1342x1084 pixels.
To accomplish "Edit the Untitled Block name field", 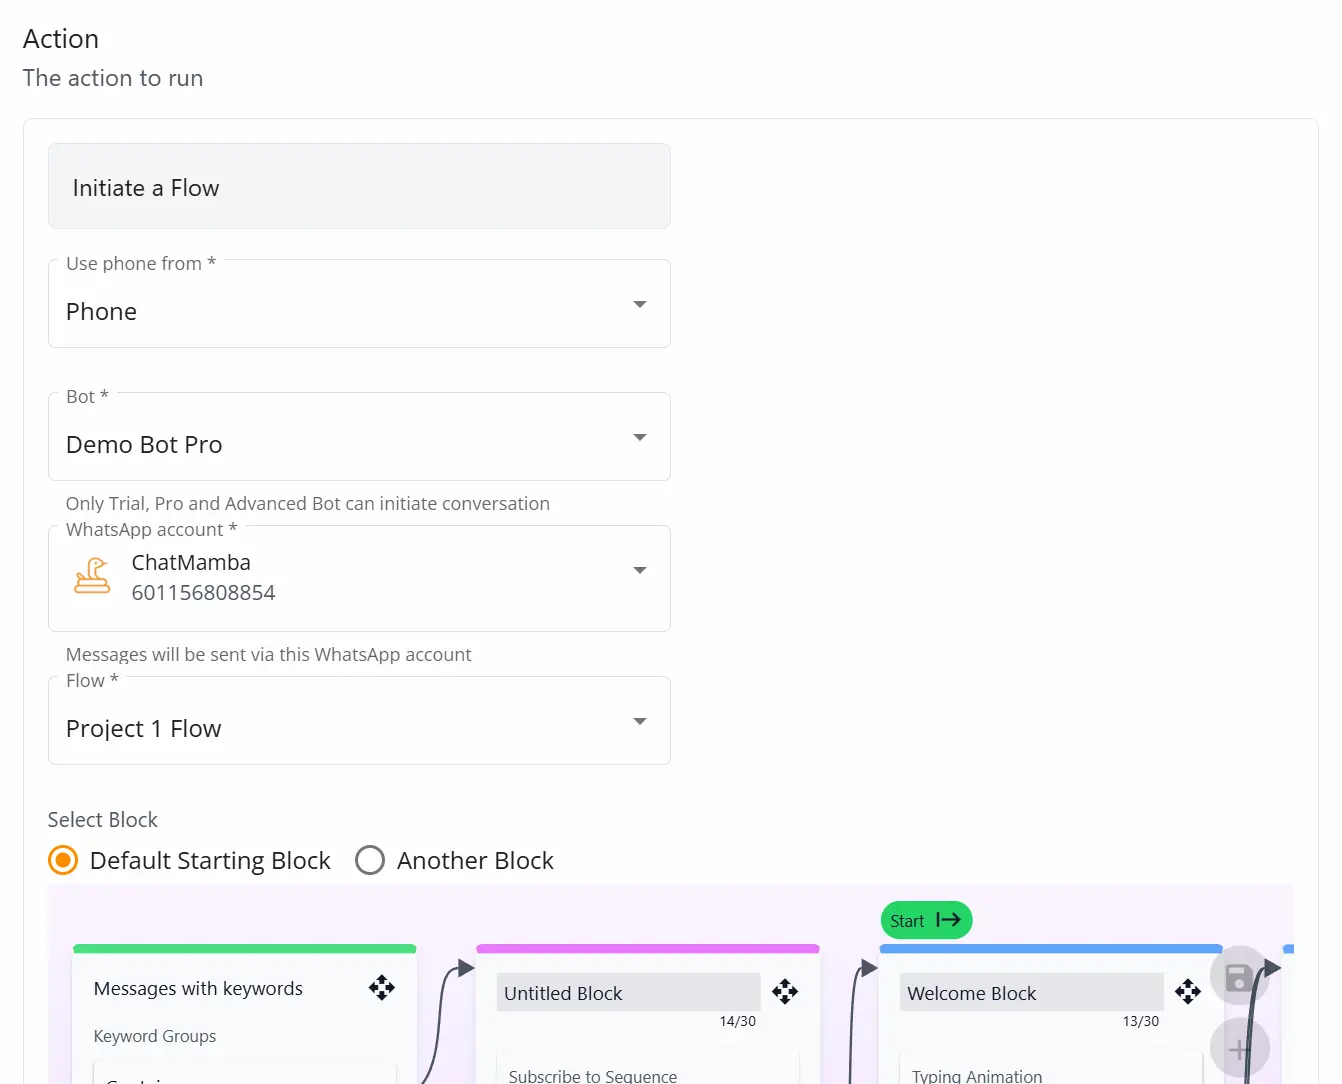I will point(628,993).
